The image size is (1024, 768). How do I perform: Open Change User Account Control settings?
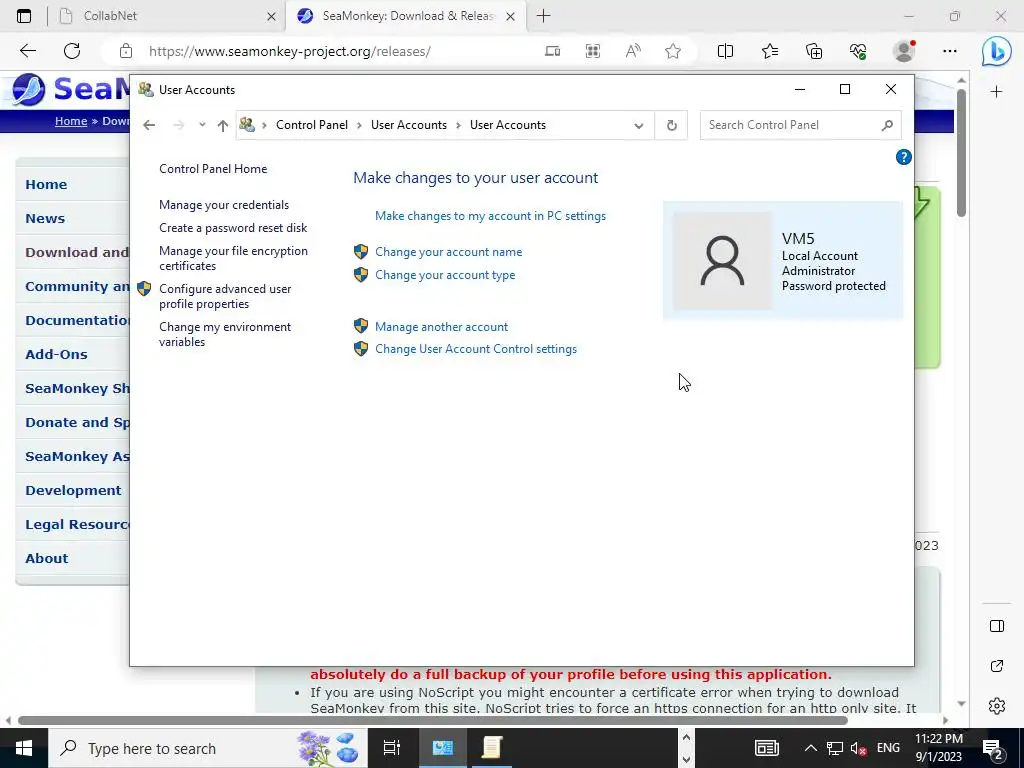[x=475, y=349]
